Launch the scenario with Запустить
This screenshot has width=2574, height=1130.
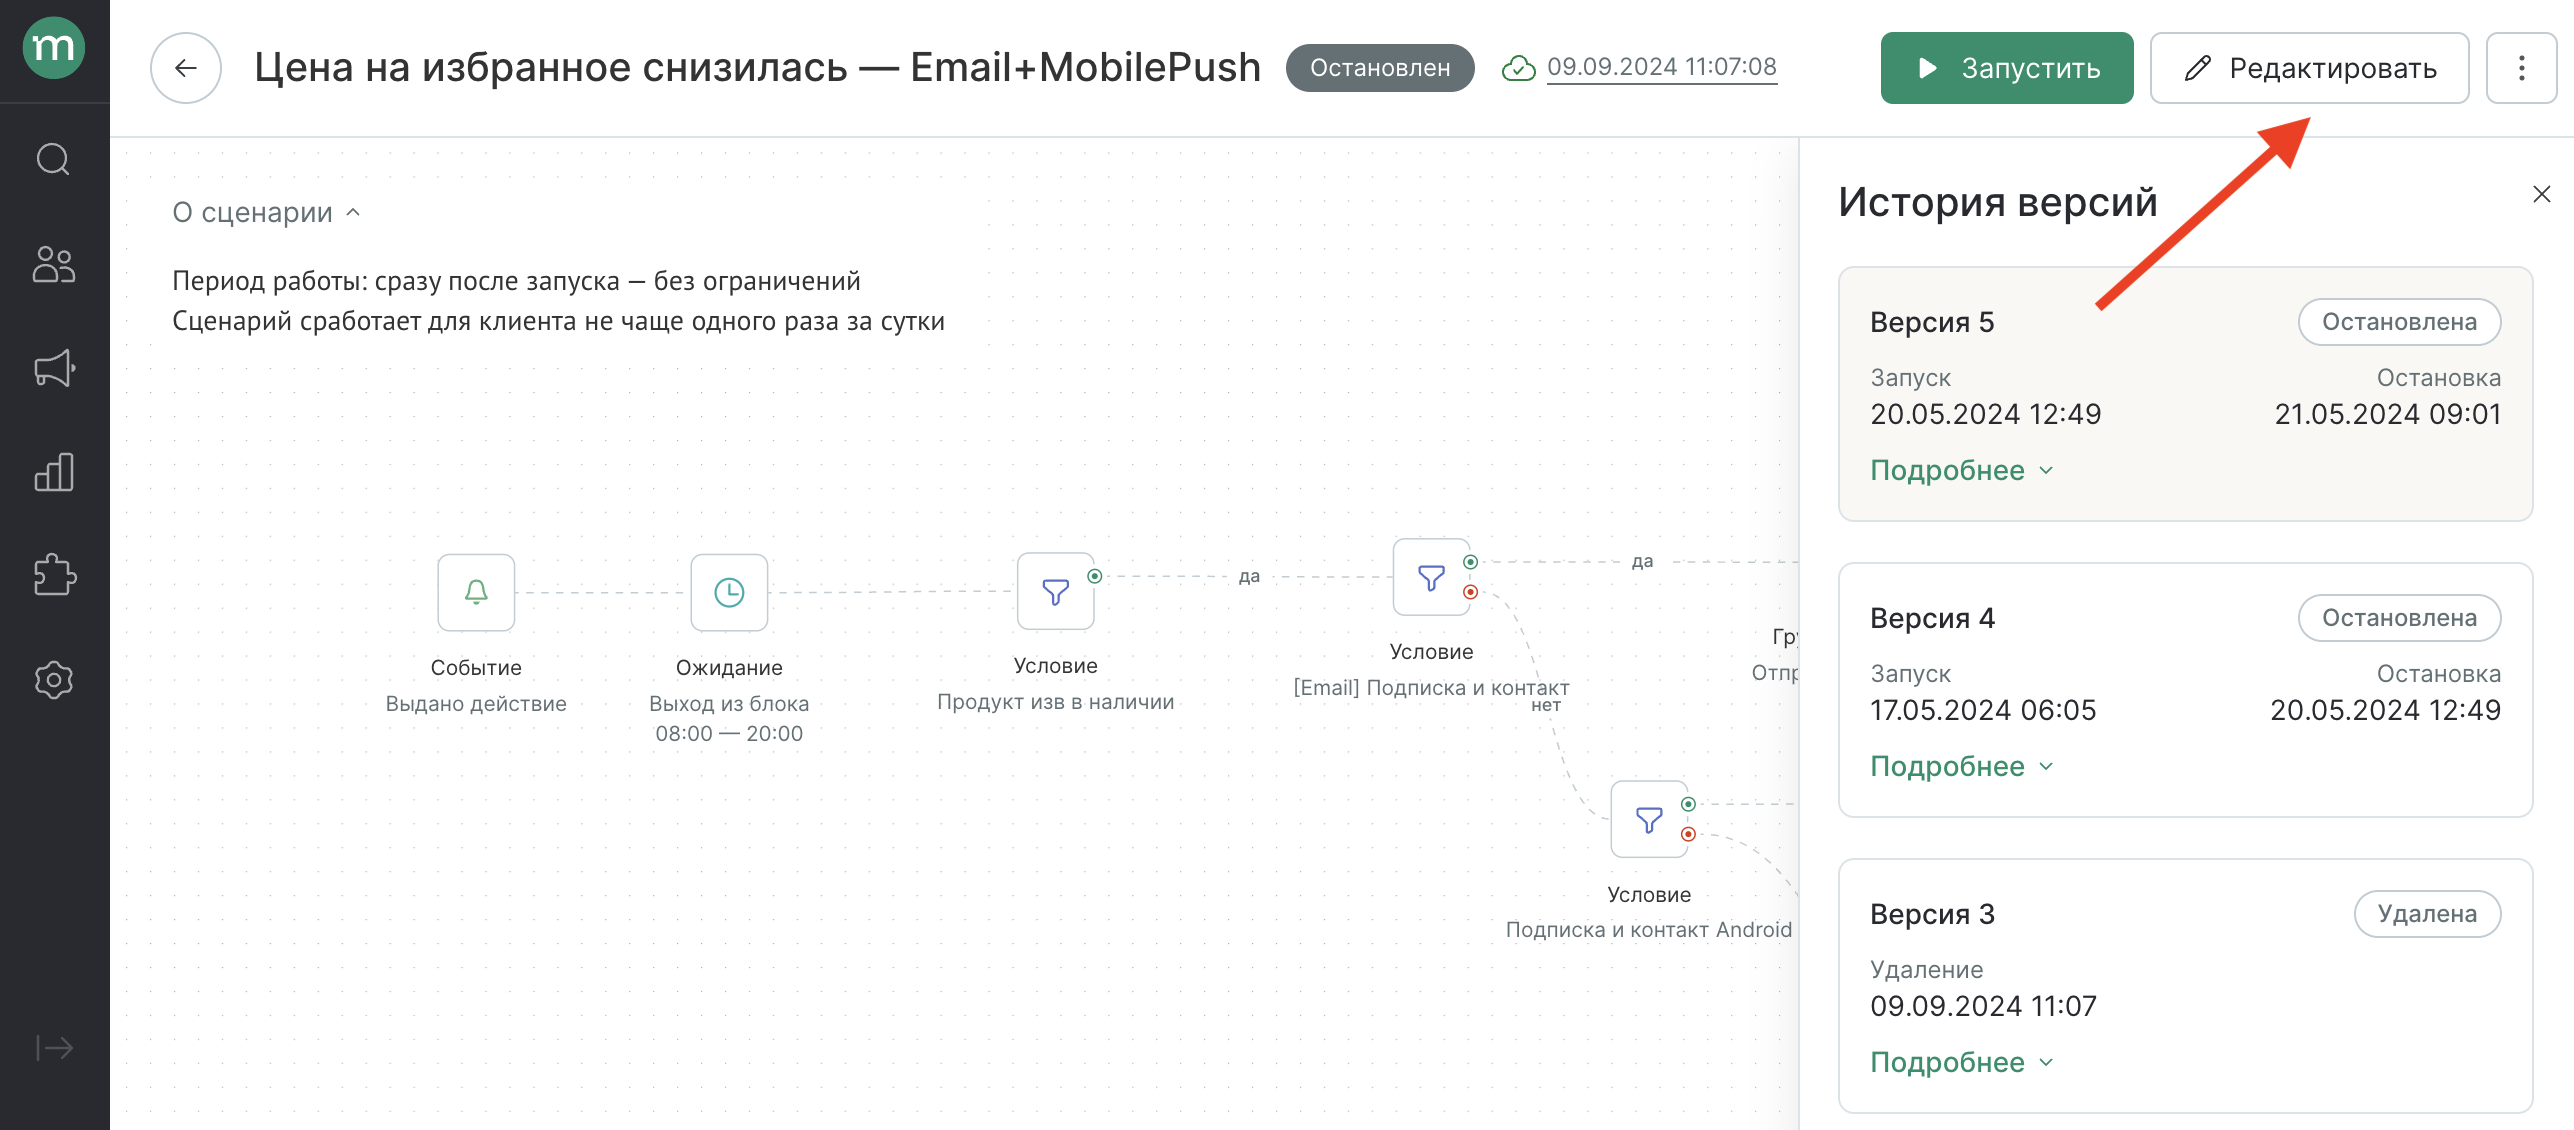(2007, 68)
